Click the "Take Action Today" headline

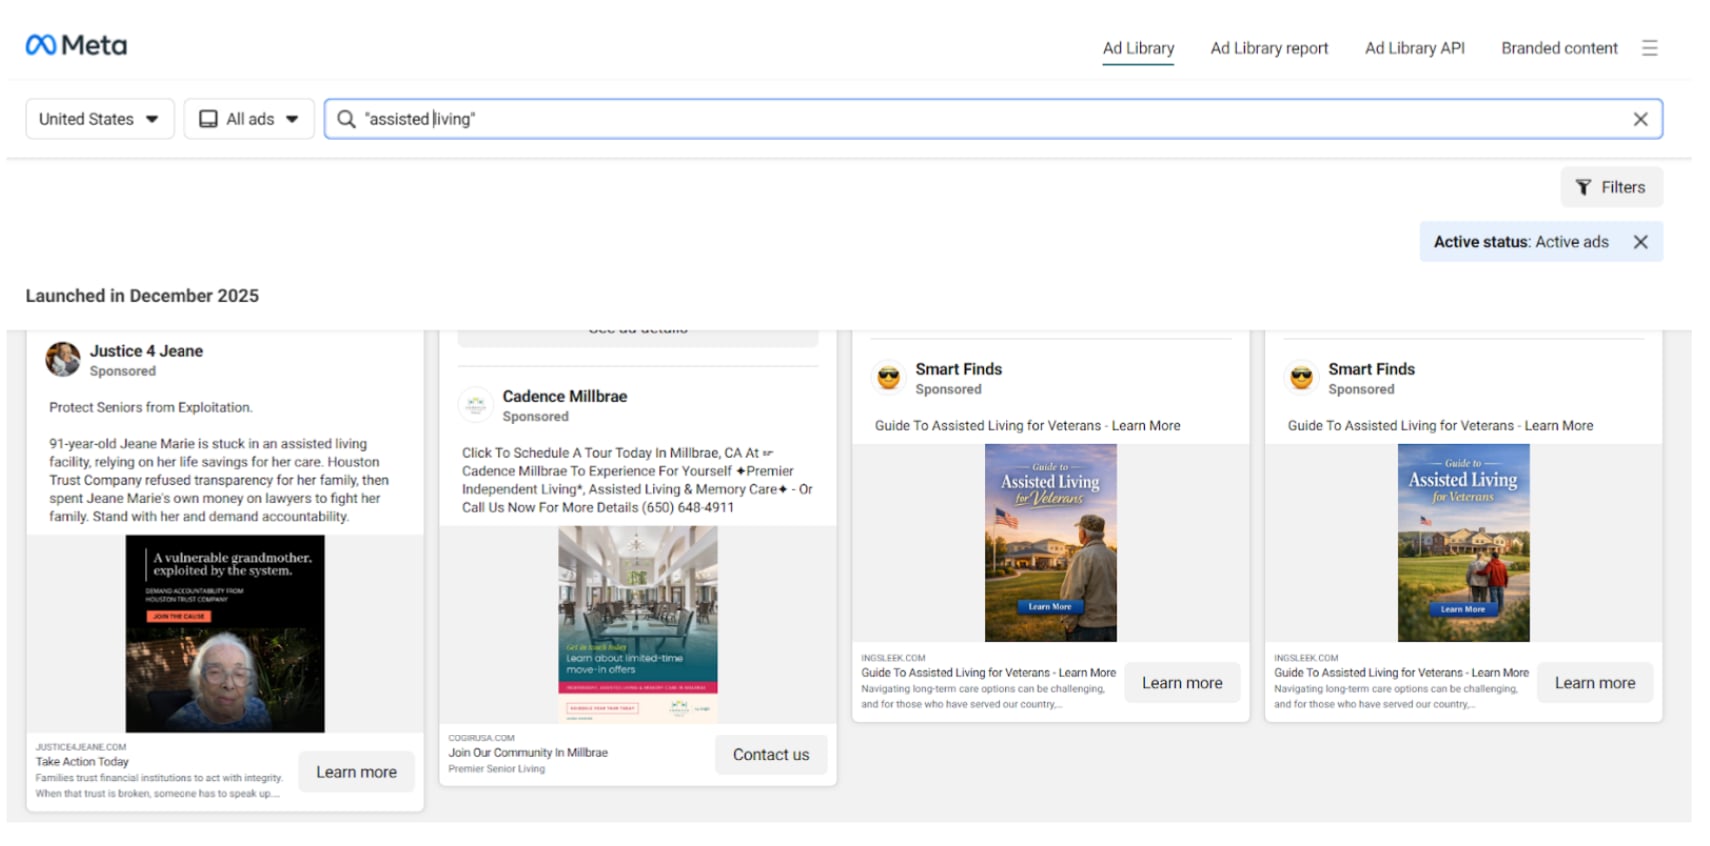[82, 762]
